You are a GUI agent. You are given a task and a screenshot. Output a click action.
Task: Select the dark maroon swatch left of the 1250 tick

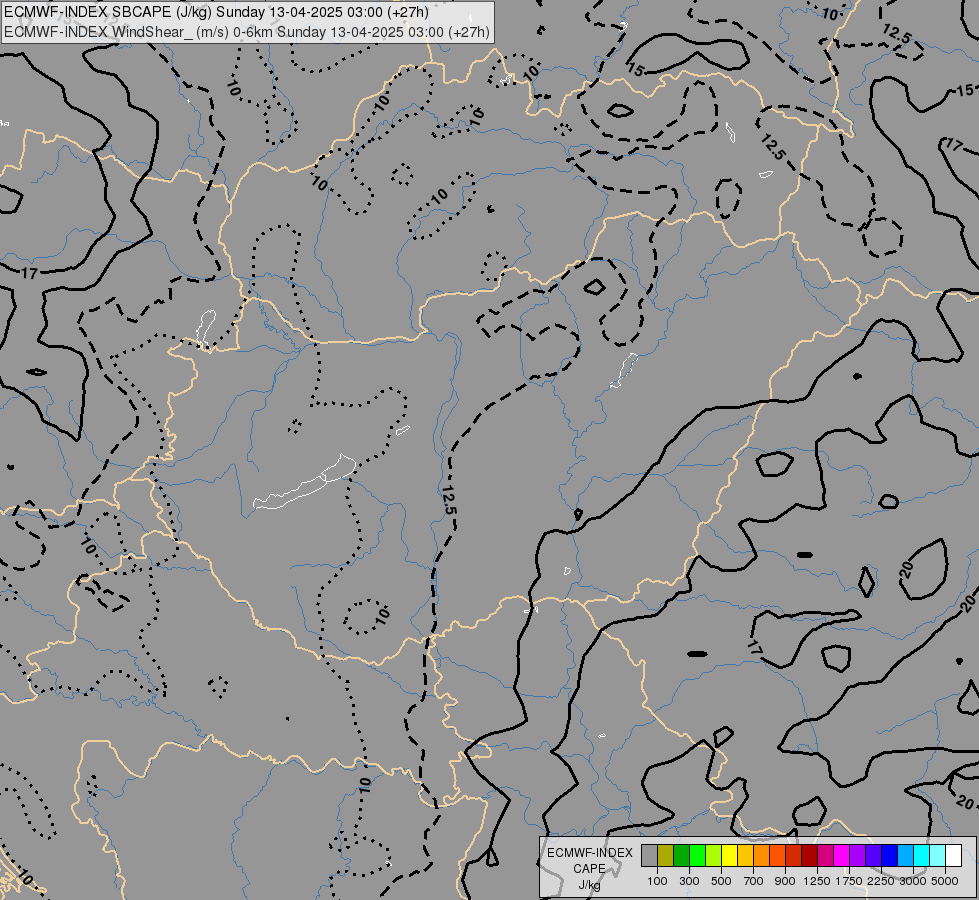click(x=809, y=856)
